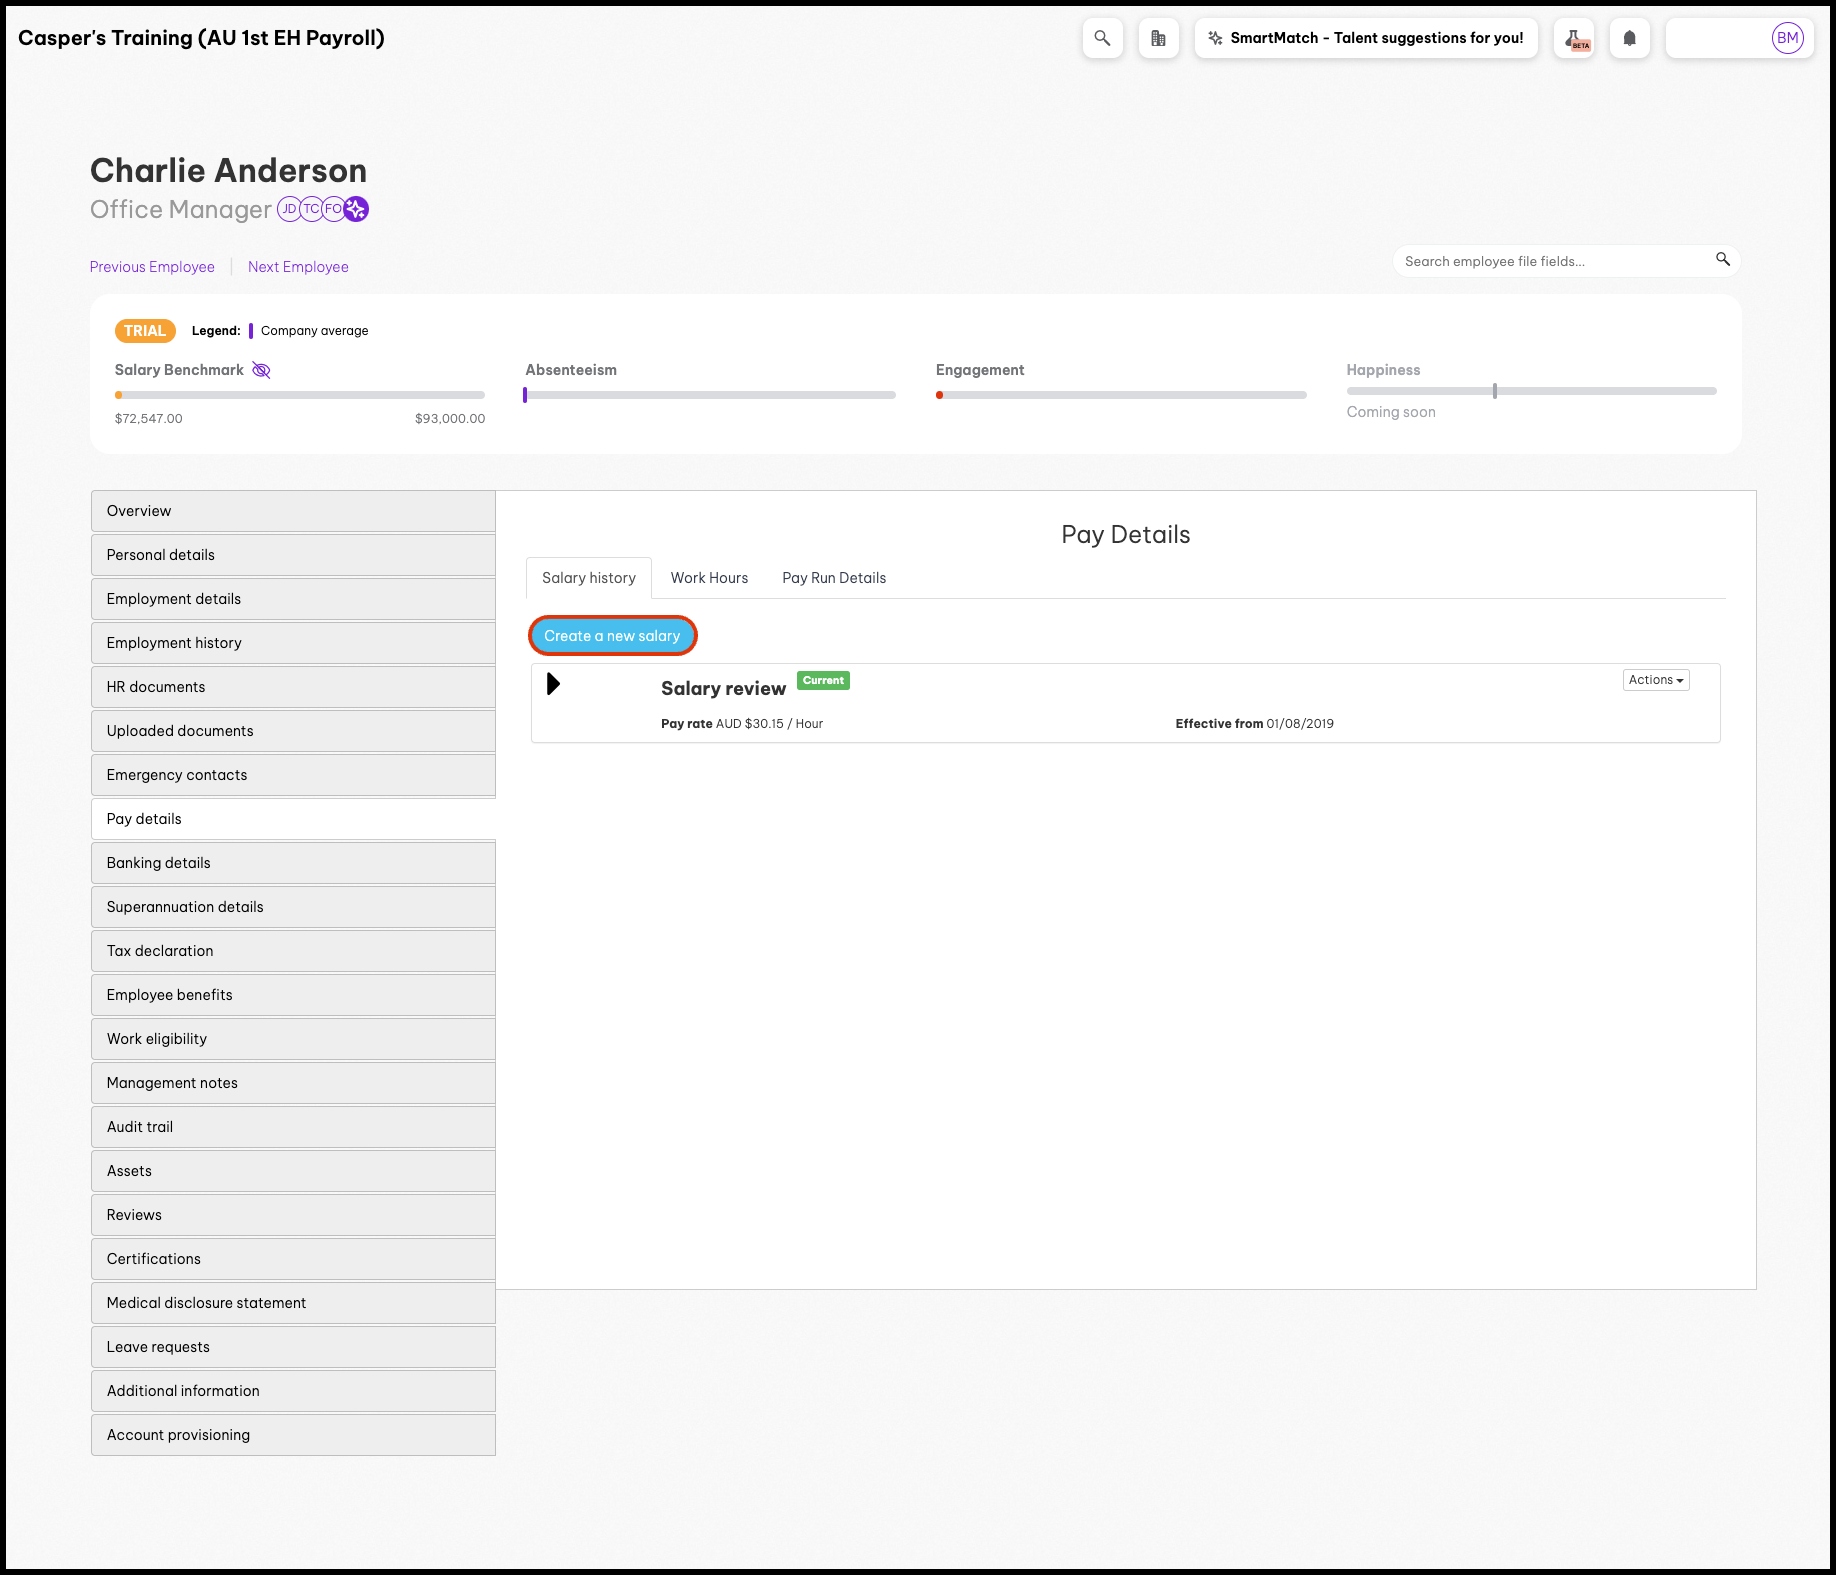Open the beta lab flask icon
The image size is (1836, 1575).
point(1573,38)
